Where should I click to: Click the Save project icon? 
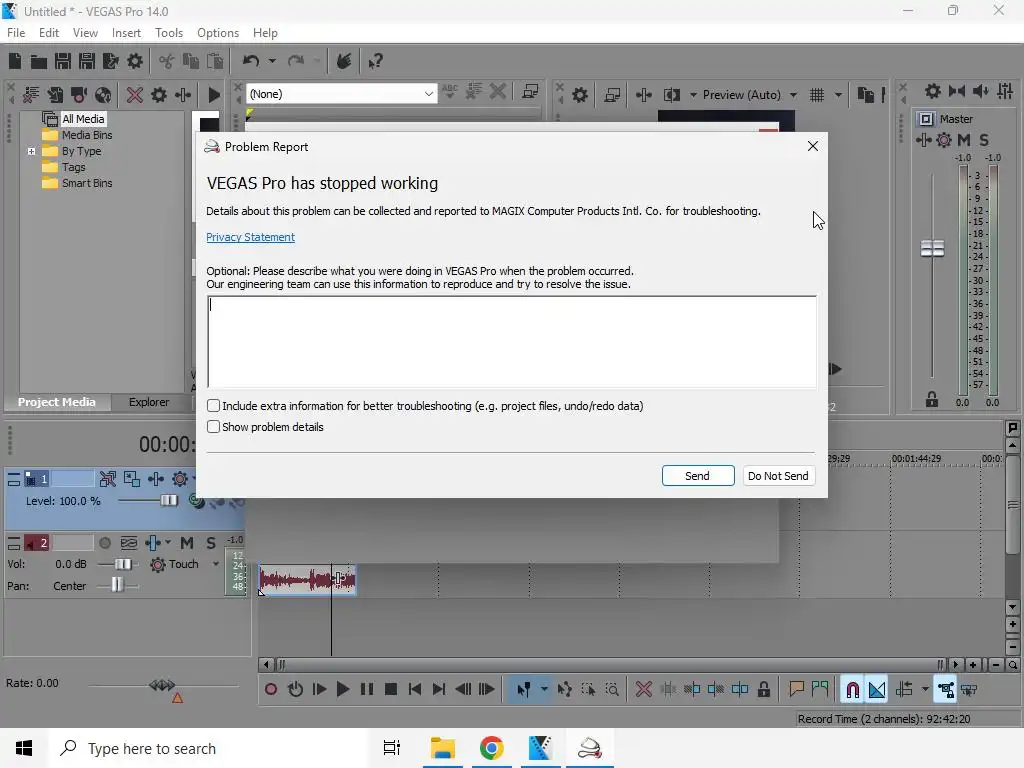click(63, 61)
